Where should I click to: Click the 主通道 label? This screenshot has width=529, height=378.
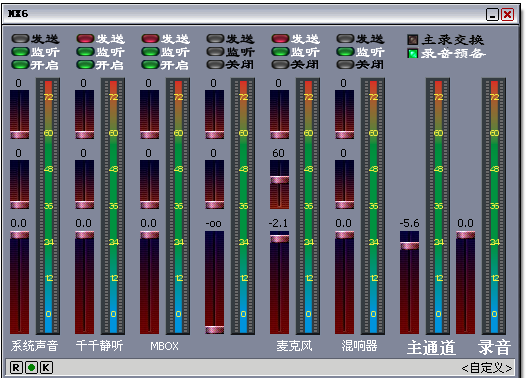(431, 348)
